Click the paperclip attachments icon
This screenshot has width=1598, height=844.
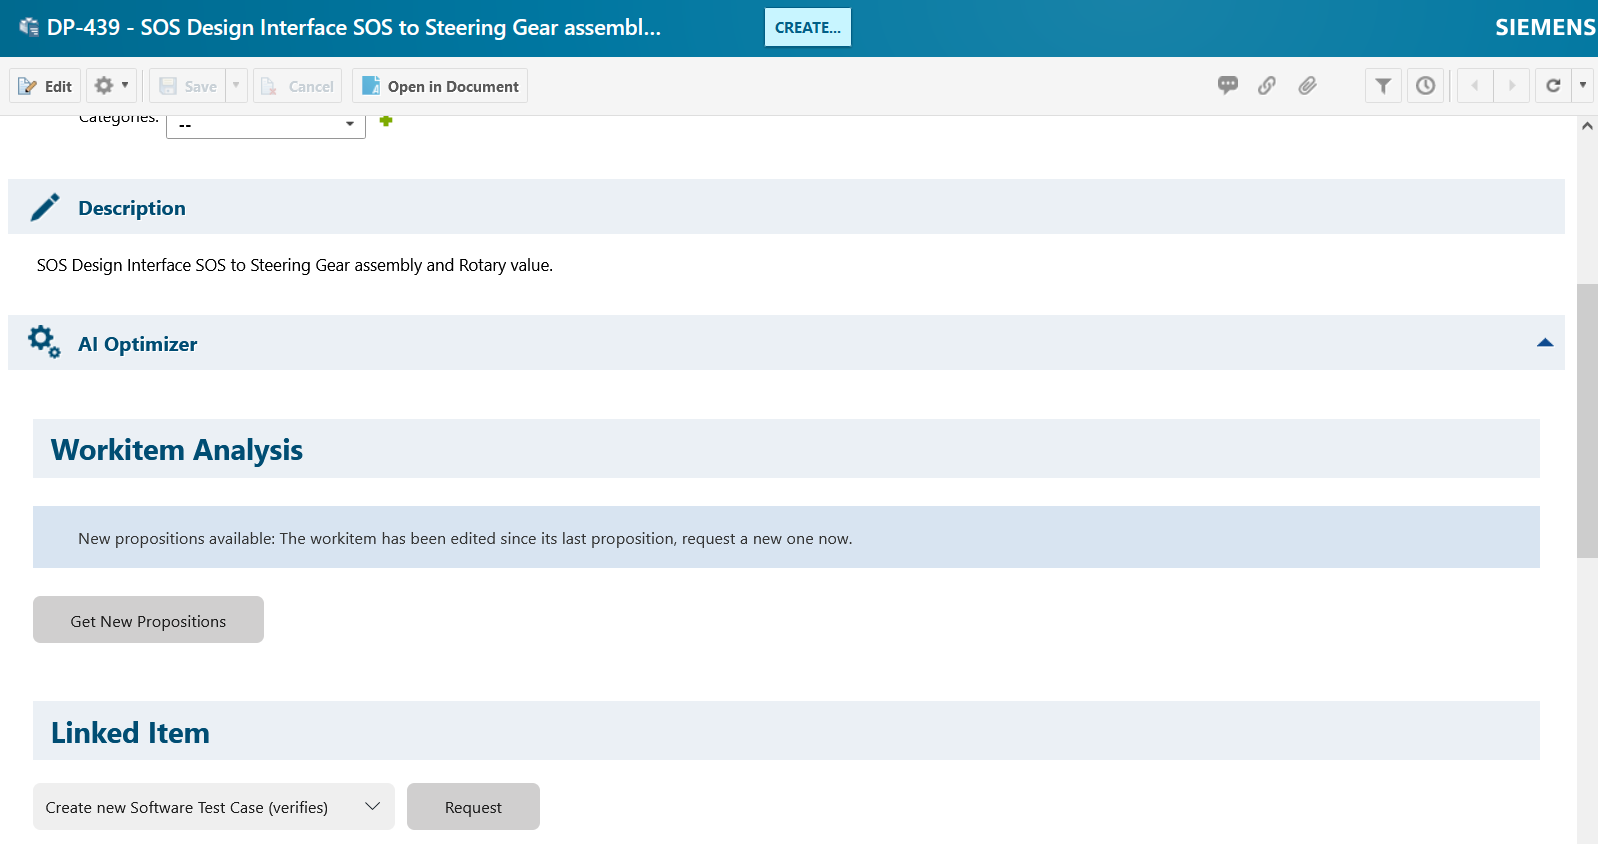(1307, 86)
